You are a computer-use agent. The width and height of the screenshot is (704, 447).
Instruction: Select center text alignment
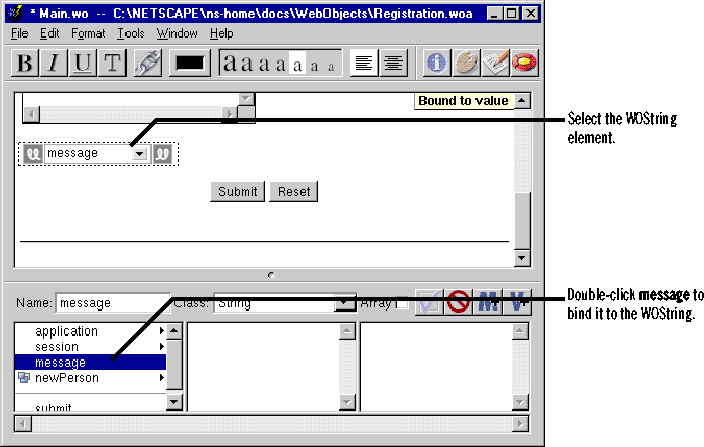tap(393, 63)
